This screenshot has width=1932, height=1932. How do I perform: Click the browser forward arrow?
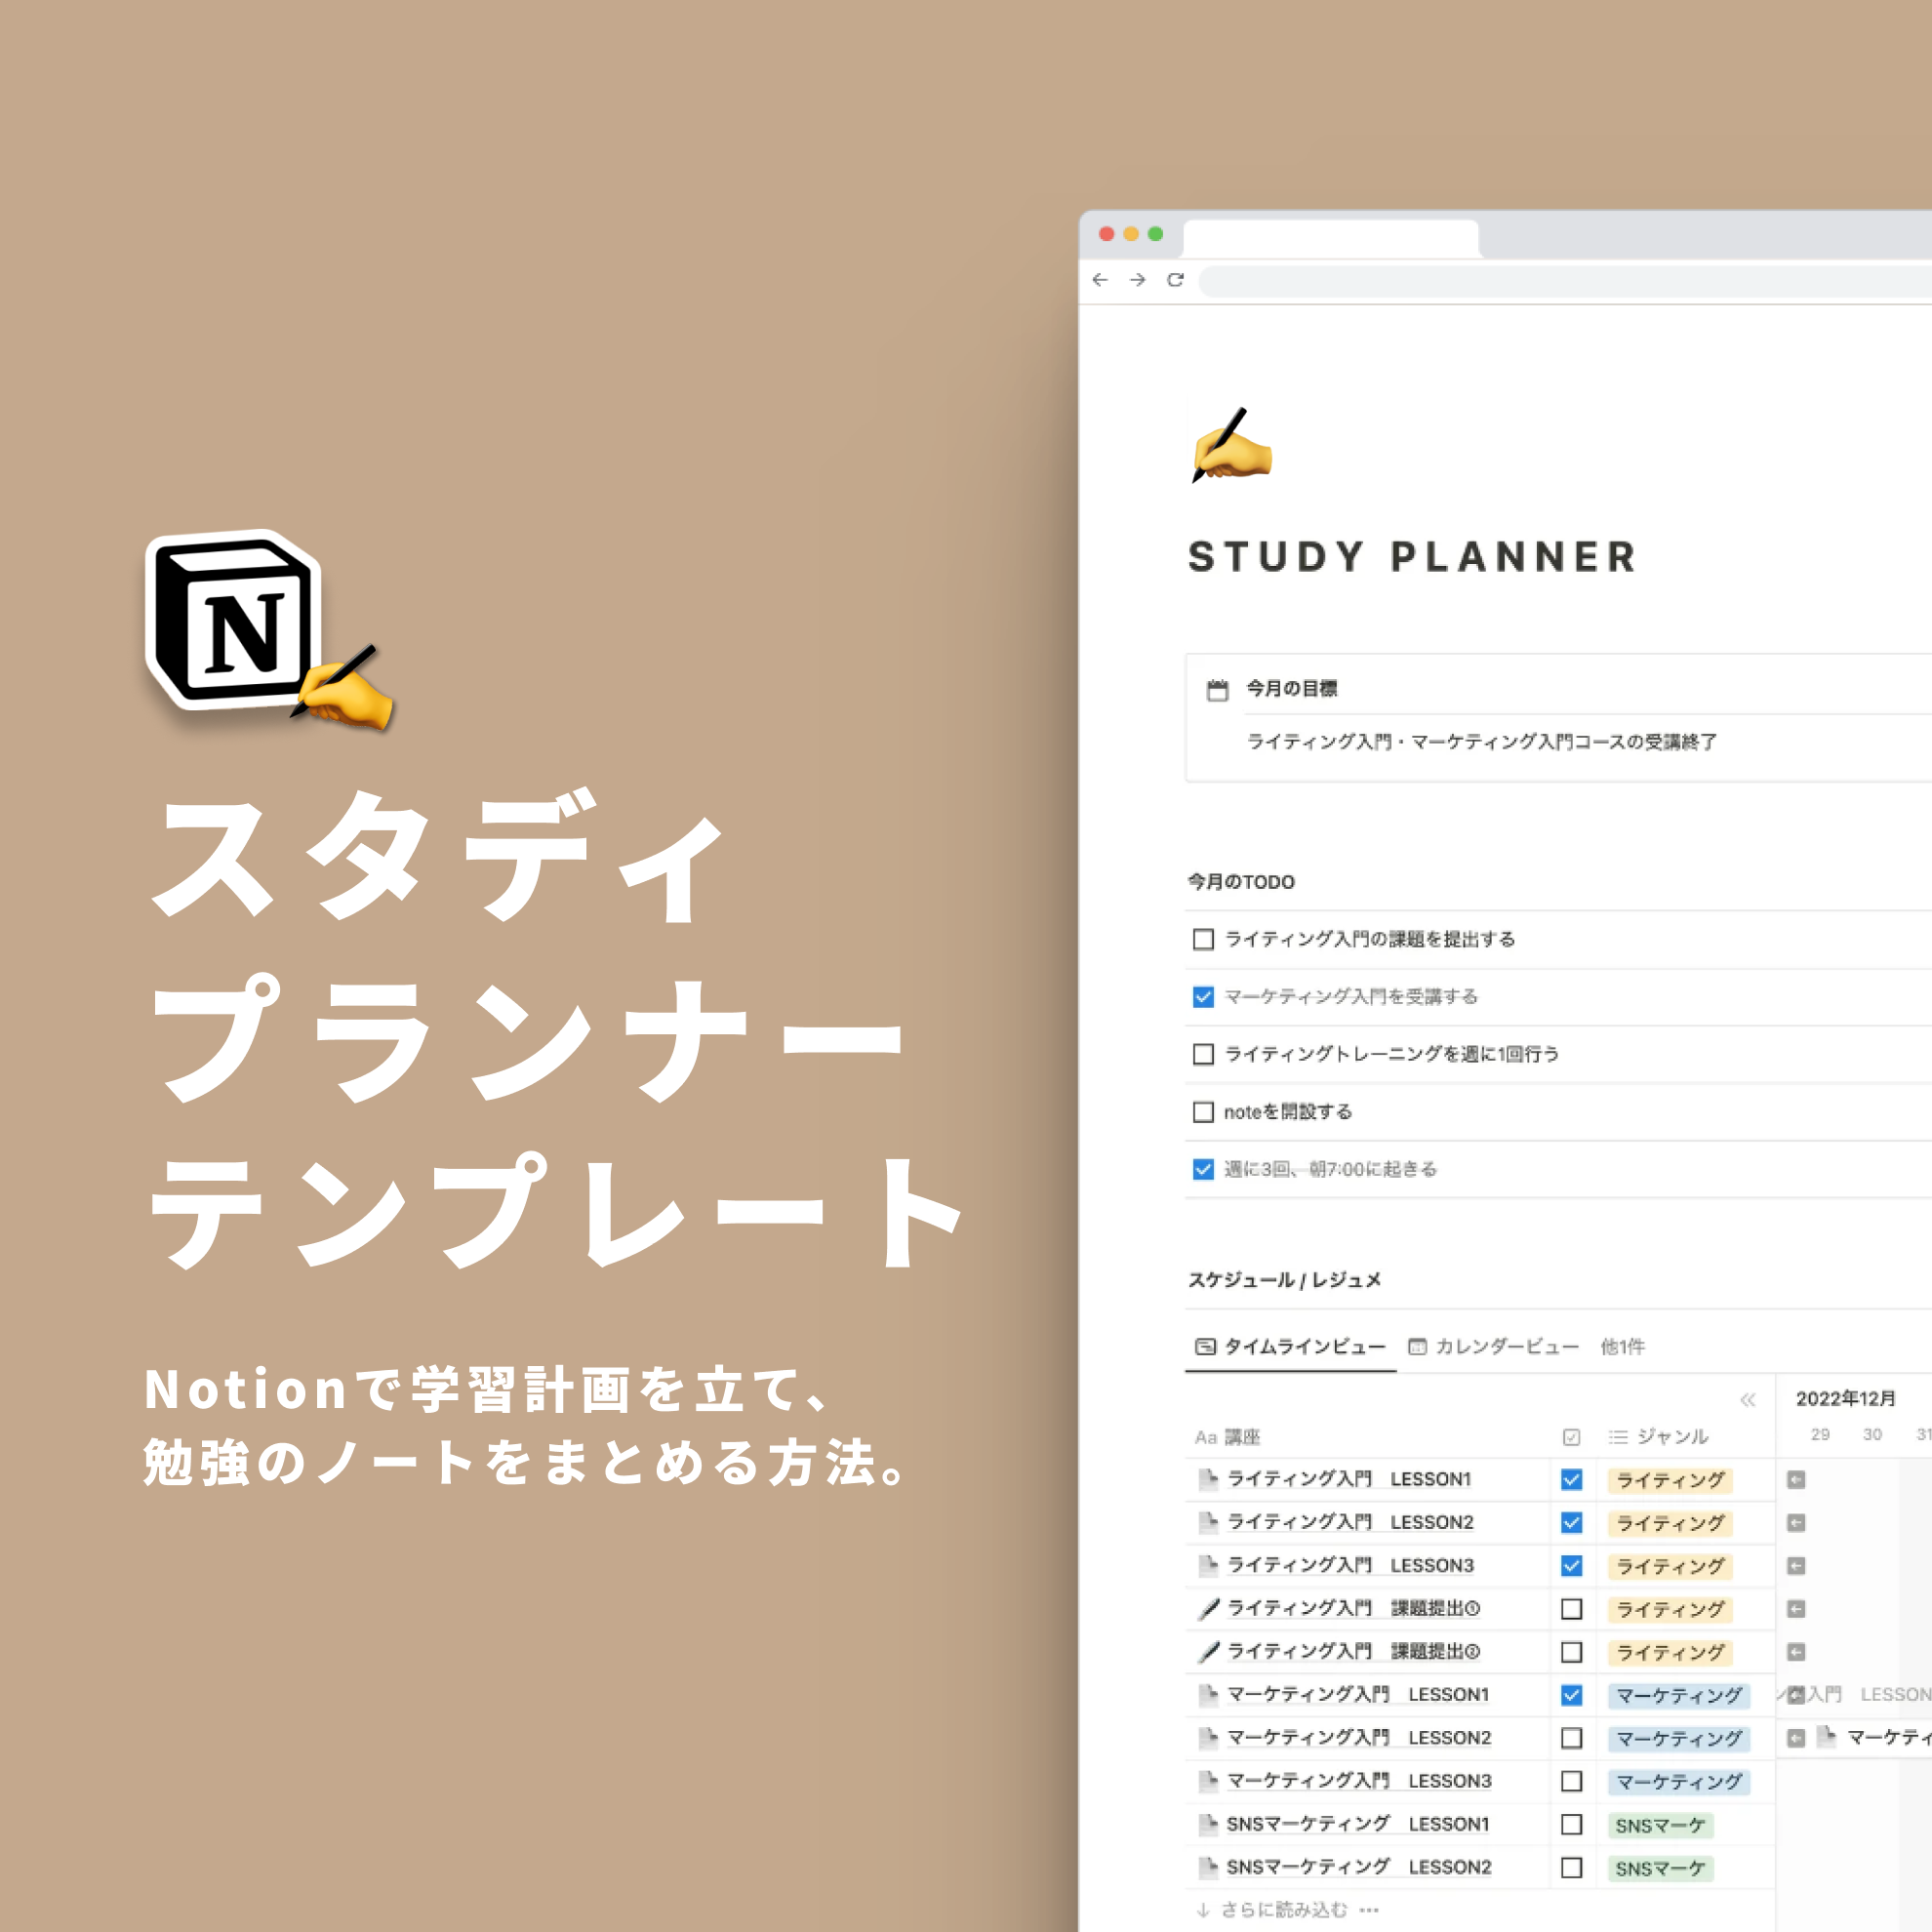[x=1137, y=280]
